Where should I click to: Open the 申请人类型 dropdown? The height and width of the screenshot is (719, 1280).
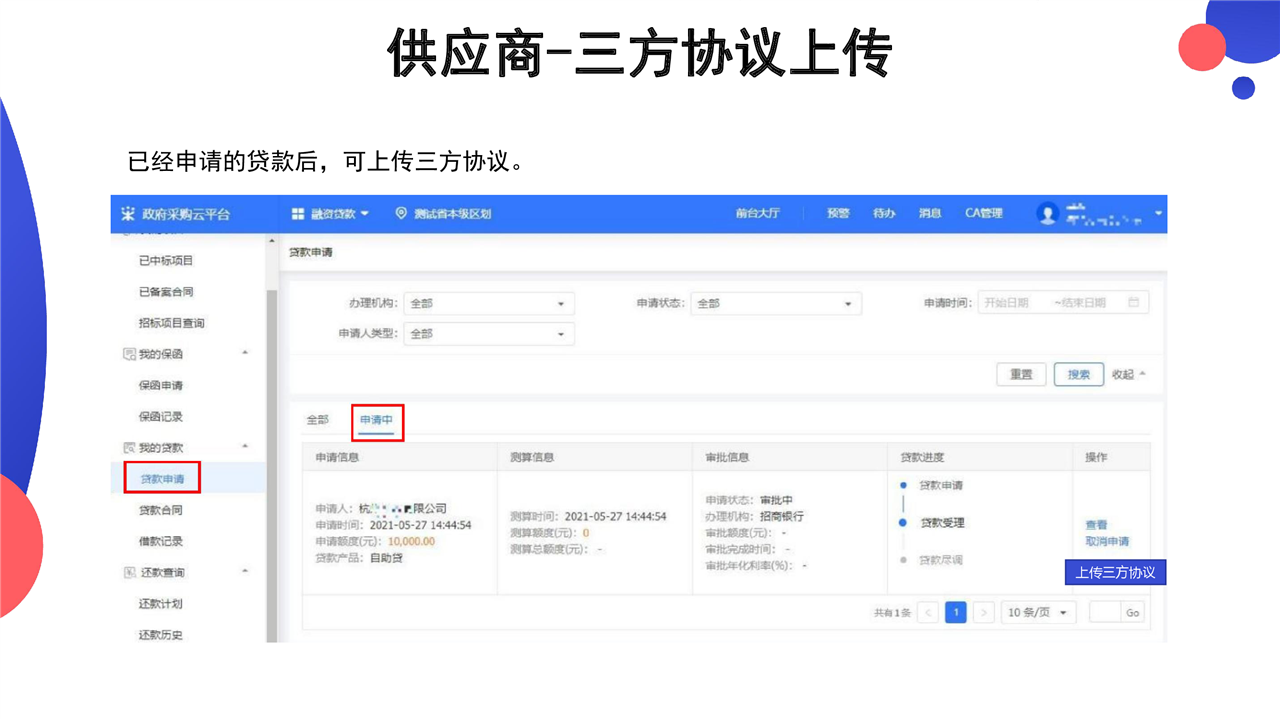tap(488, 334)
